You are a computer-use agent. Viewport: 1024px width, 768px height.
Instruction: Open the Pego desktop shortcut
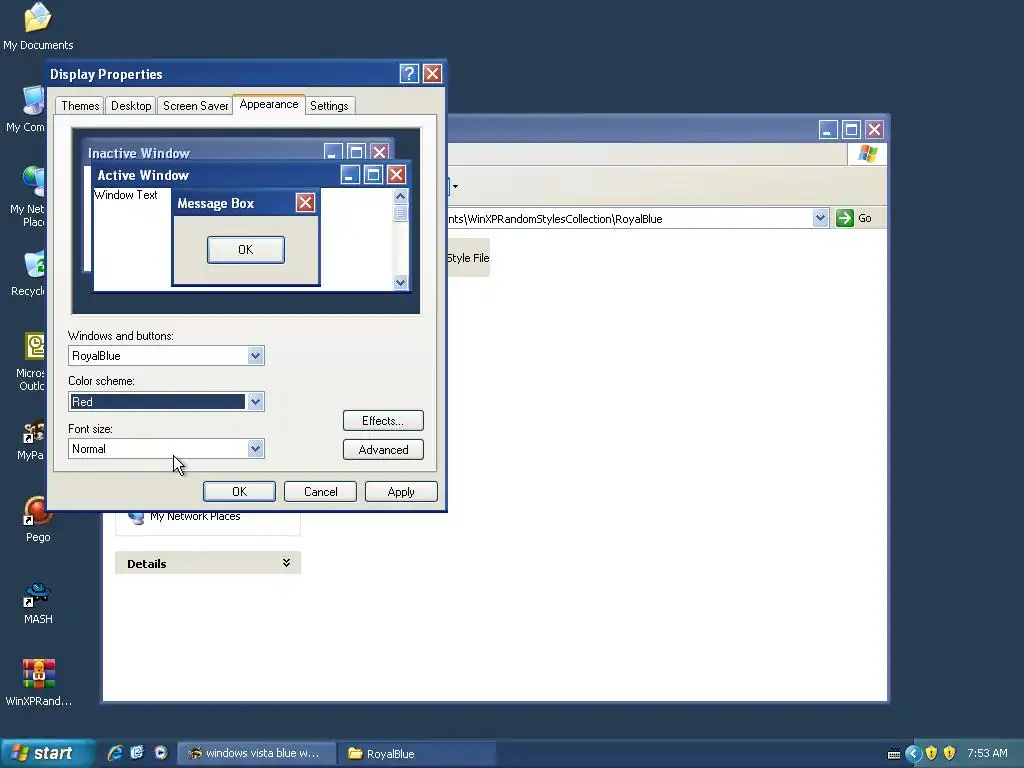38,519
